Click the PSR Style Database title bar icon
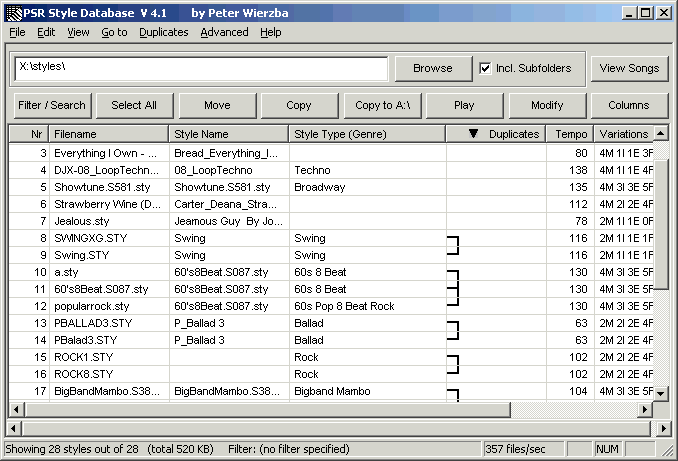678x461 pixels. pos(14,13)
